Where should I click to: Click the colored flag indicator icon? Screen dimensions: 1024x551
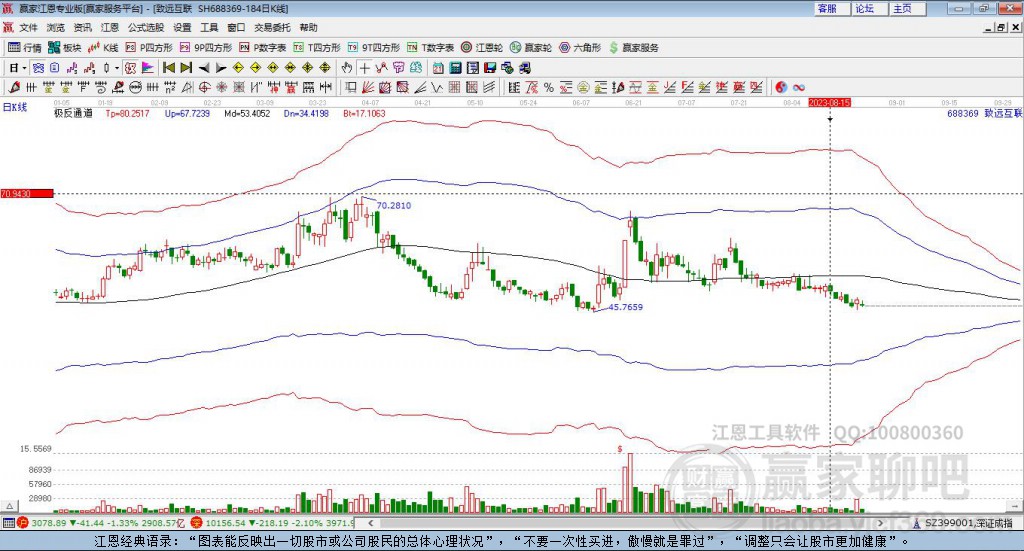tap(148, 68)
